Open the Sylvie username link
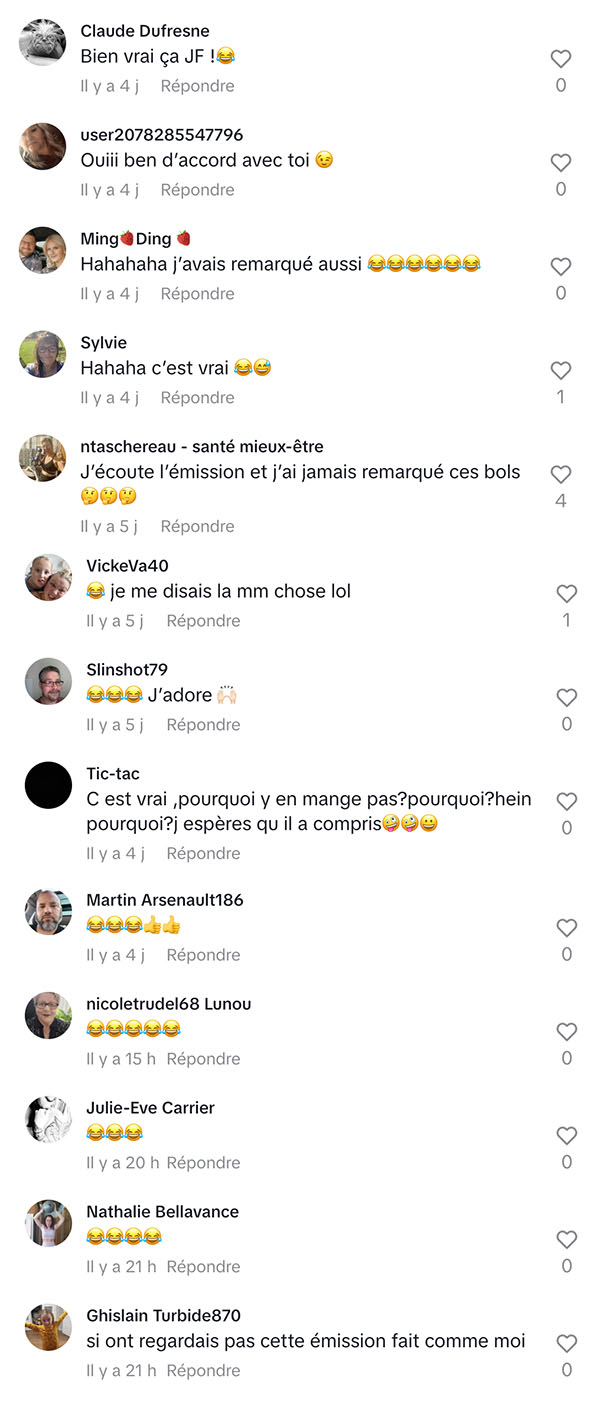The width and height of the screenshot is (600, 1401). pos(104,343)
